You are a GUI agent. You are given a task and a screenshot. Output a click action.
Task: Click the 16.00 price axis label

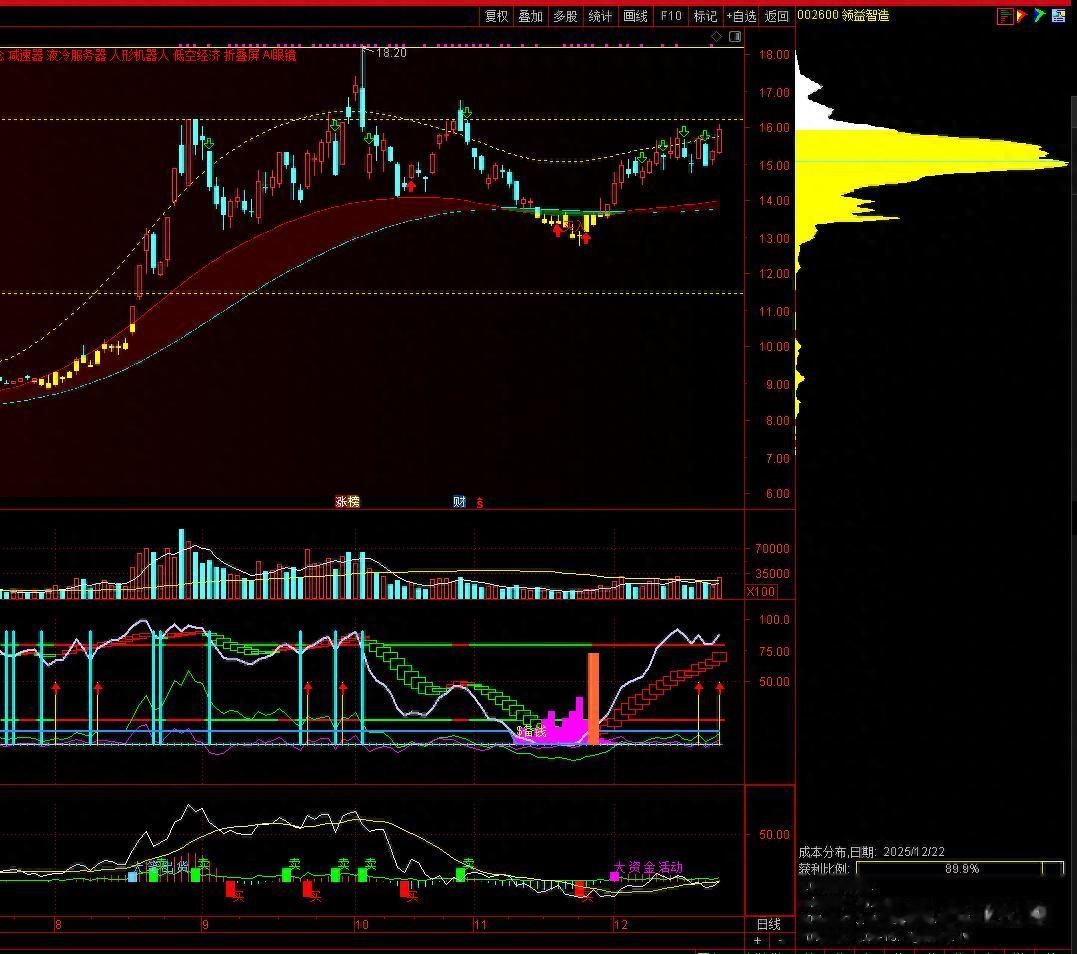(774, 127)
